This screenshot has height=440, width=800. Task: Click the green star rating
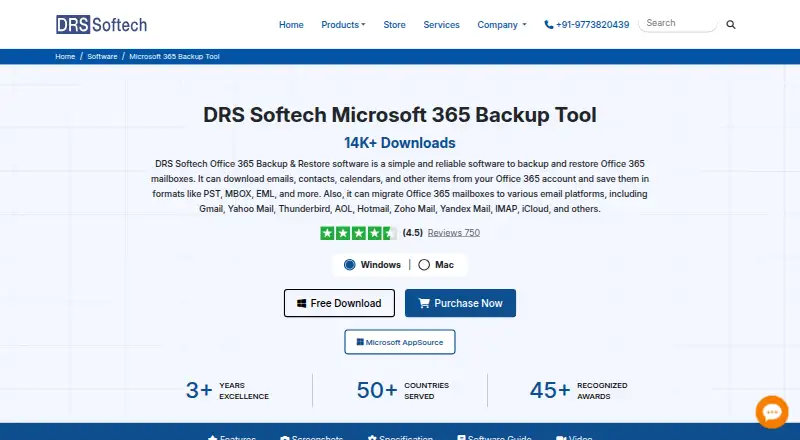(x=358, y=233)
